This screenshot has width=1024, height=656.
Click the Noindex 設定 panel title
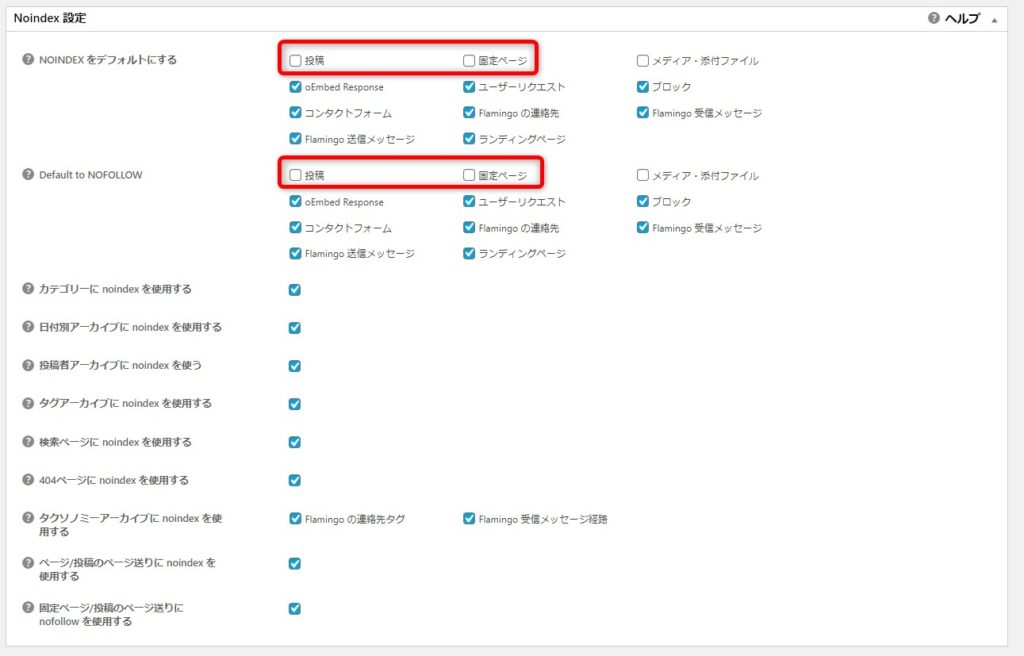pos(50,18)
